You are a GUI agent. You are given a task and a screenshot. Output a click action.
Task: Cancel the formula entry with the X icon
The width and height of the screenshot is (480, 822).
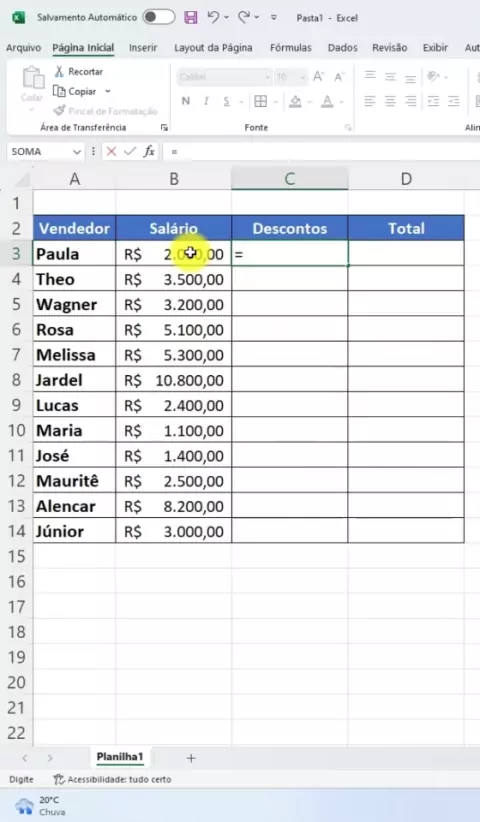point(111,152)
